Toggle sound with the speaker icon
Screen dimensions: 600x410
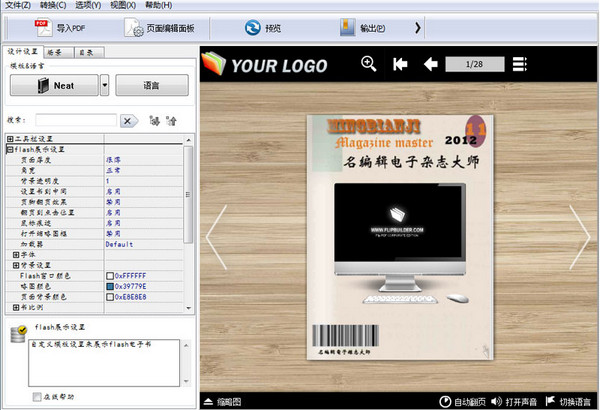point(496,401)
